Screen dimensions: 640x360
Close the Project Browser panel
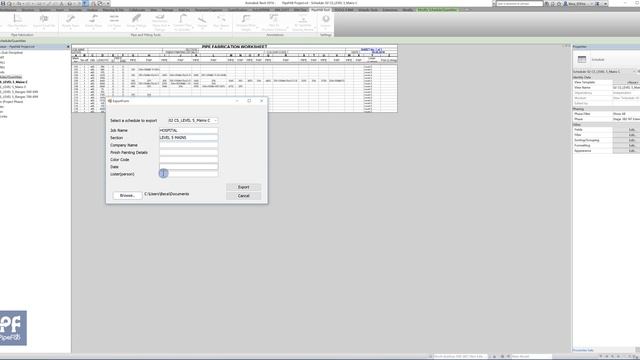68,47
